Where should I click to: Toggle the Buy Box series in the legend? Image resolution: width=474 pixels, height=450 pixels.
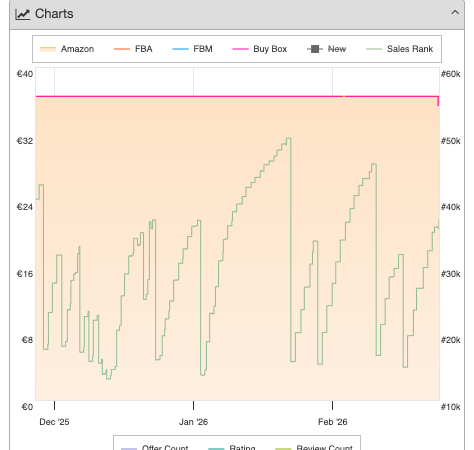[x=260, y=49]
